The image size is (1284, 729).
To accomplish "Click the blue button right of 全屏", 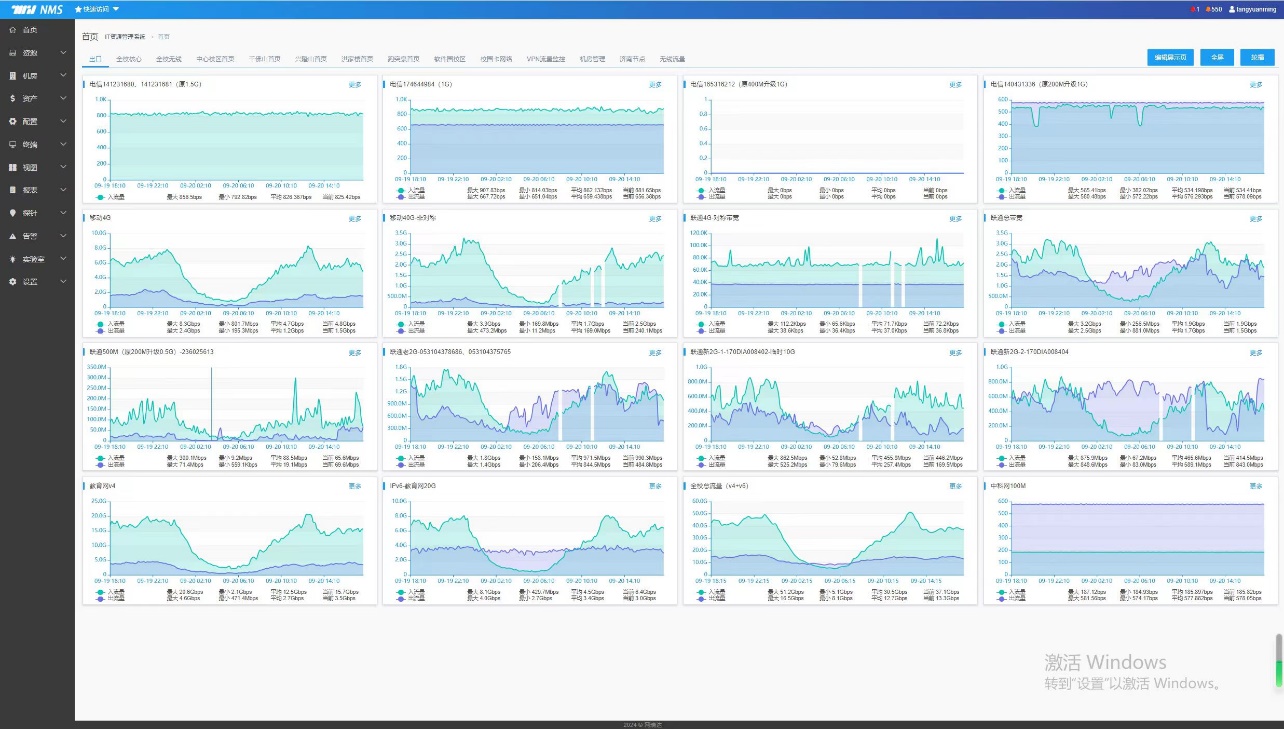I will click(1258, 58).
